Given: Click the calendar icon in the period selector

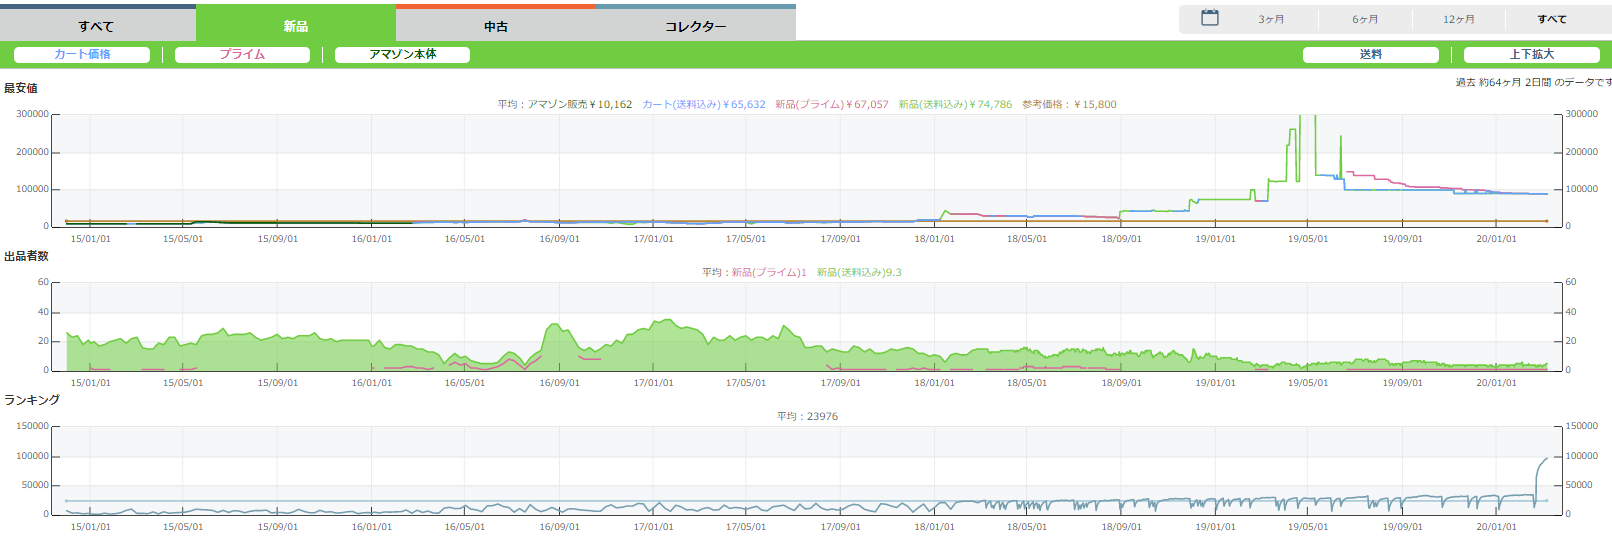Looking at the screenshot, I should coord(1209,18).
